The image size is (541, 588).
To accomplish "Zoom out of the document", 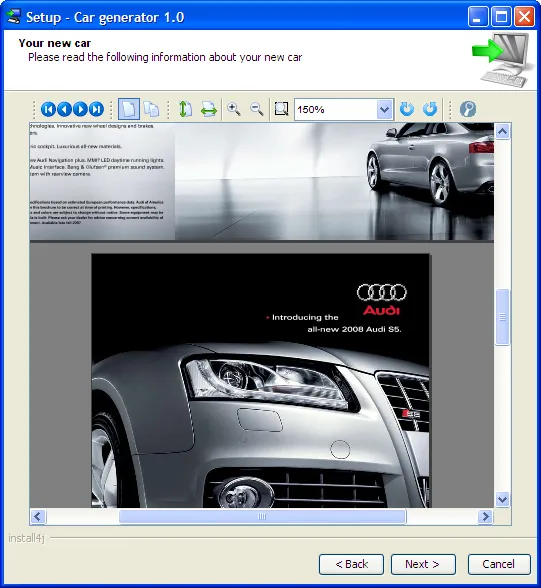I will pos(257,110).
